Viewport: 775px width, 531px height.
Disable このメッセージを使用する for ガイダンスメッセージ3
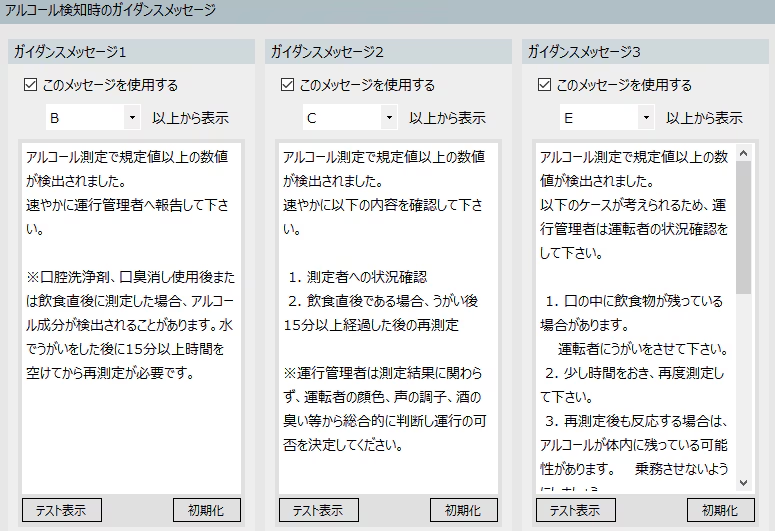tap(544, 85)
